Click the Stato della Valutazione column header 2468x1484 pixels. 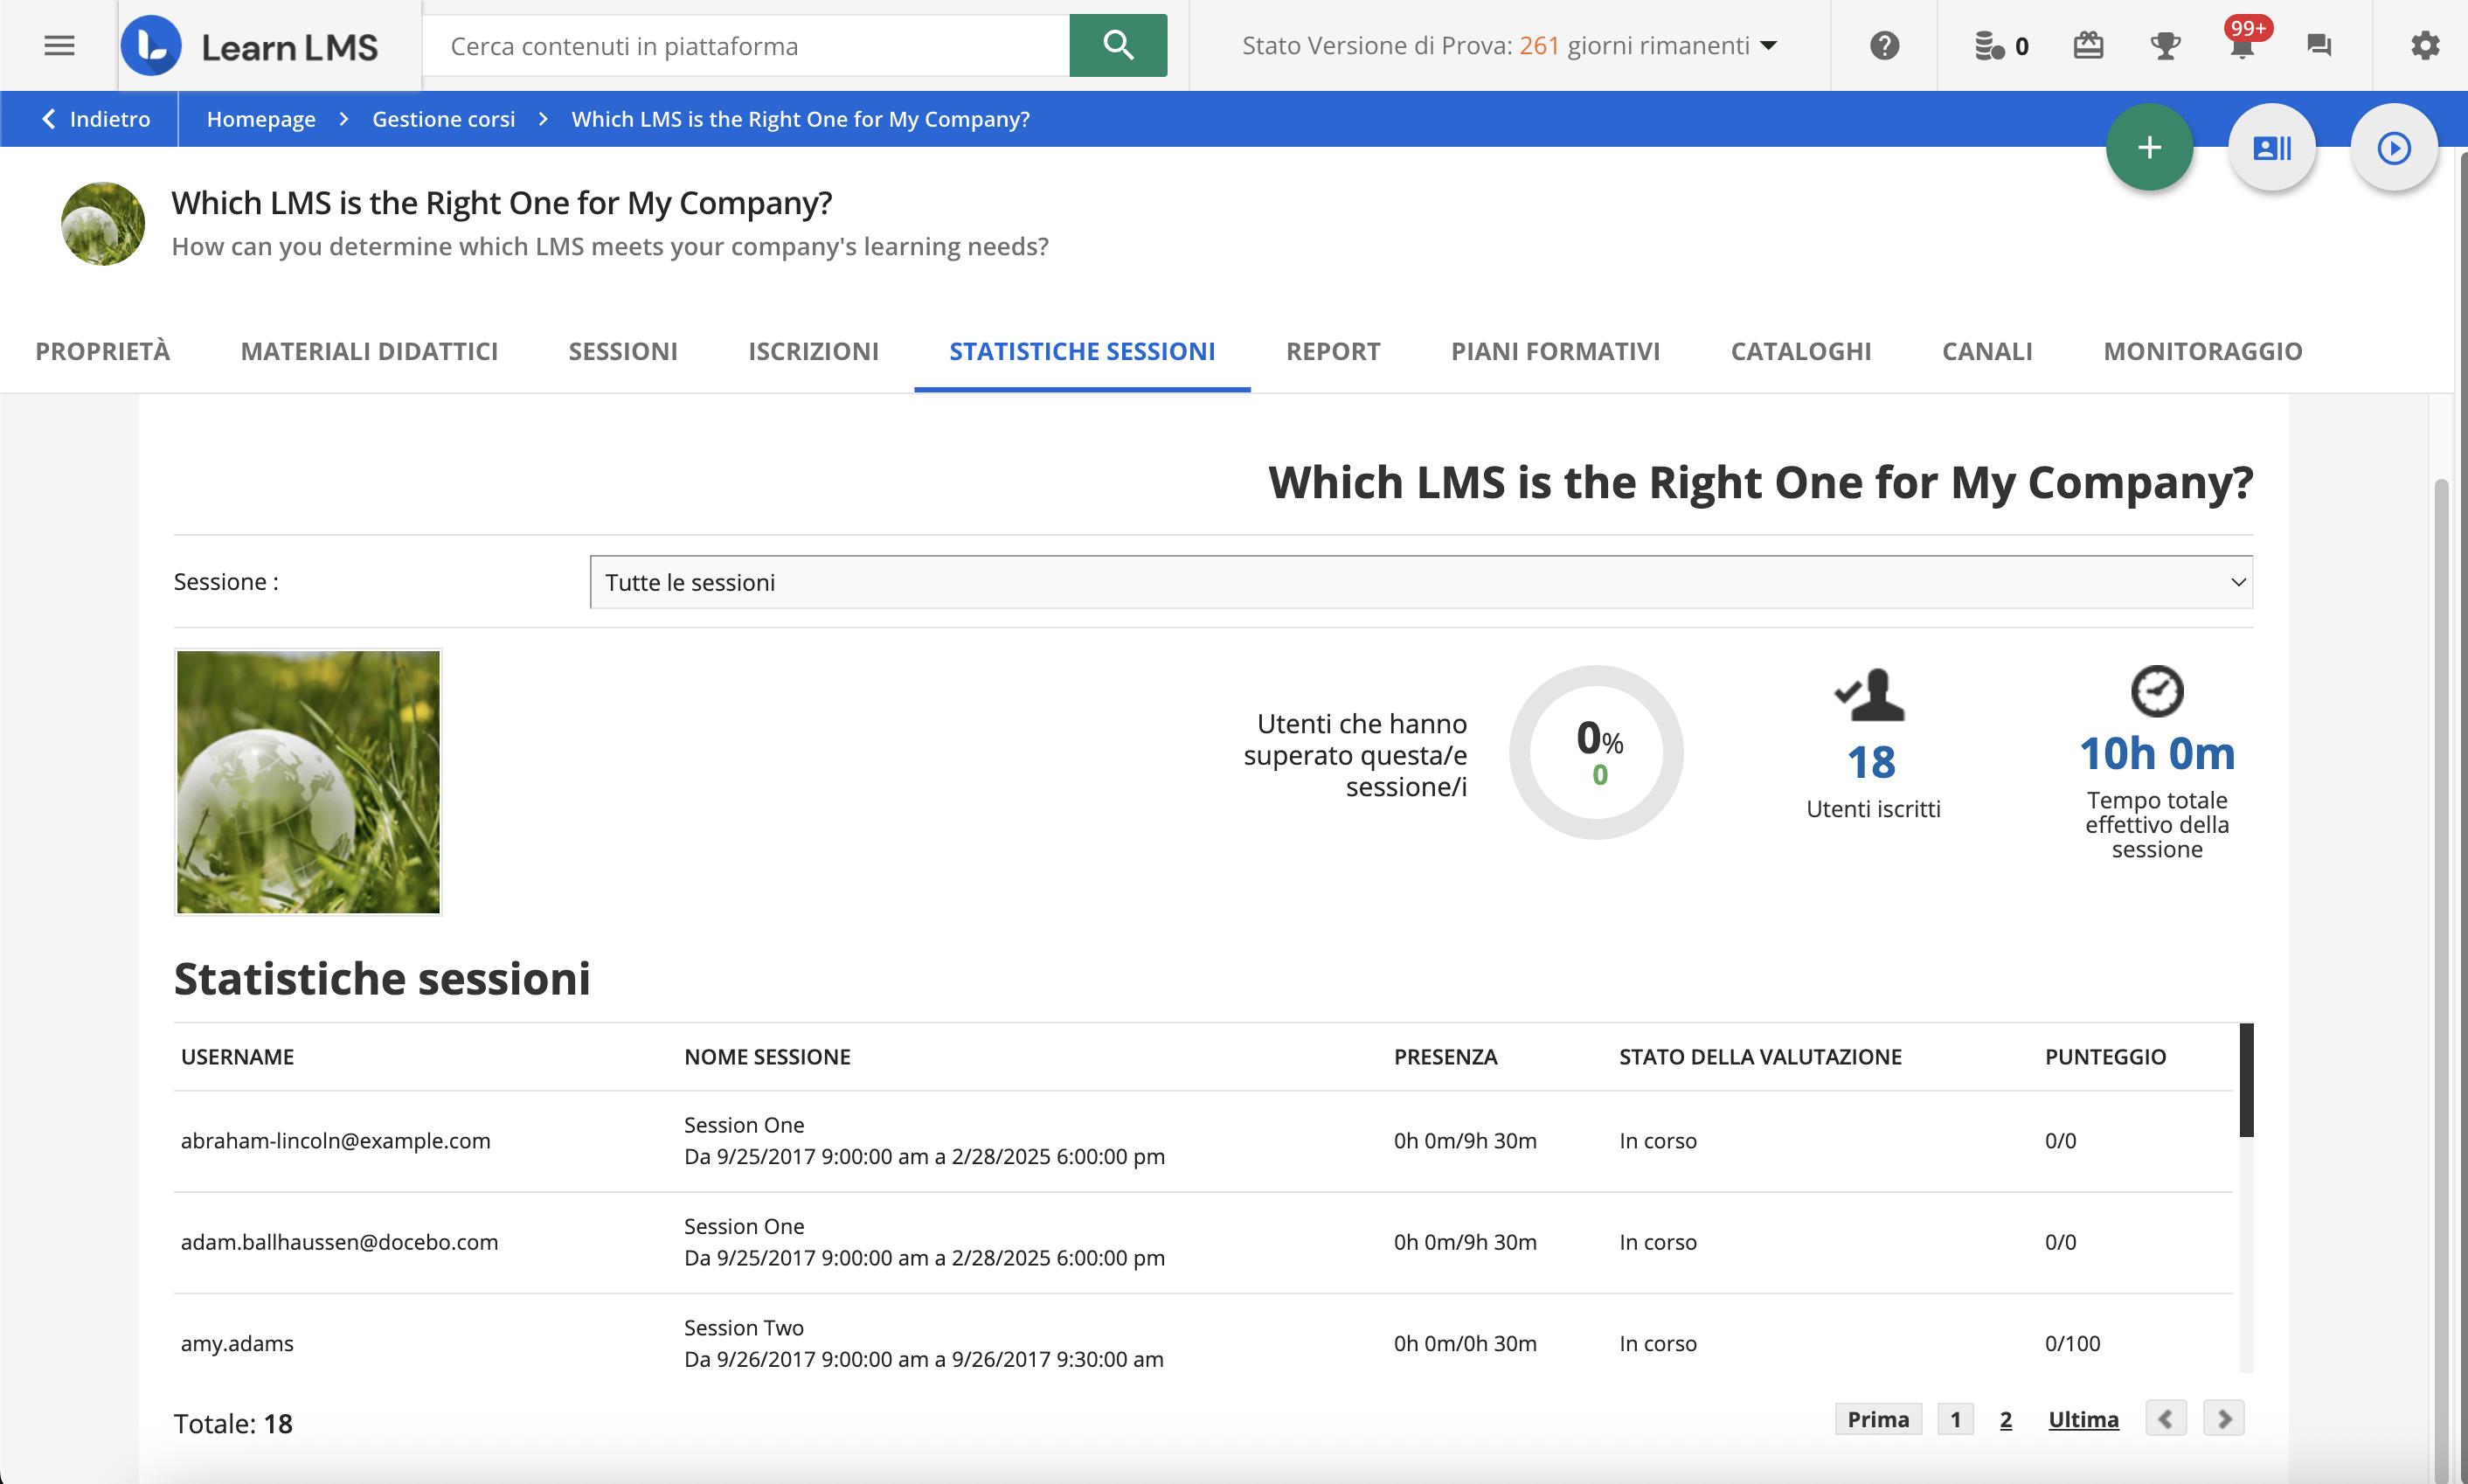click(1760, 1056)
